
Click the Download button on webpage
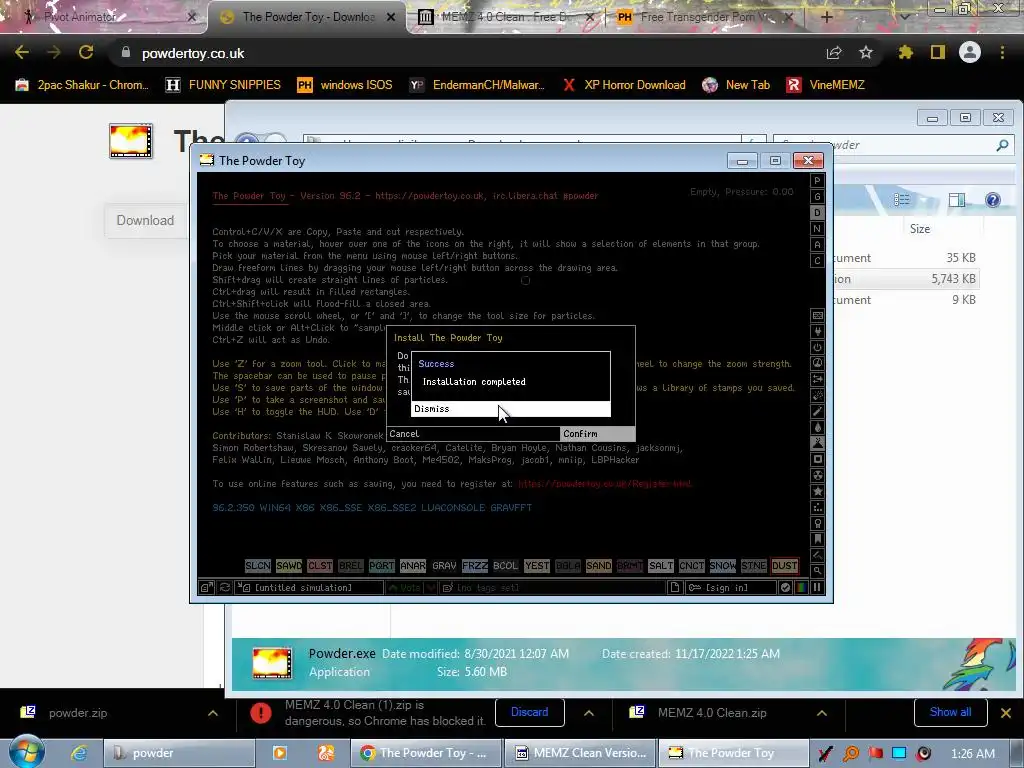(145, 221)
